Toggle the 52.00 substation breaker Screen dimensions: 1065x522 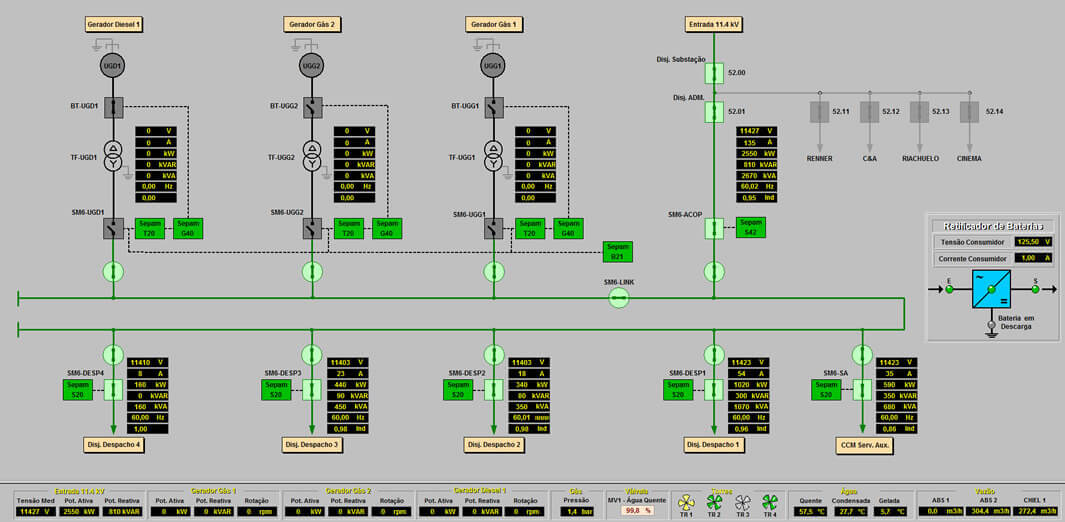pos(713,73)
